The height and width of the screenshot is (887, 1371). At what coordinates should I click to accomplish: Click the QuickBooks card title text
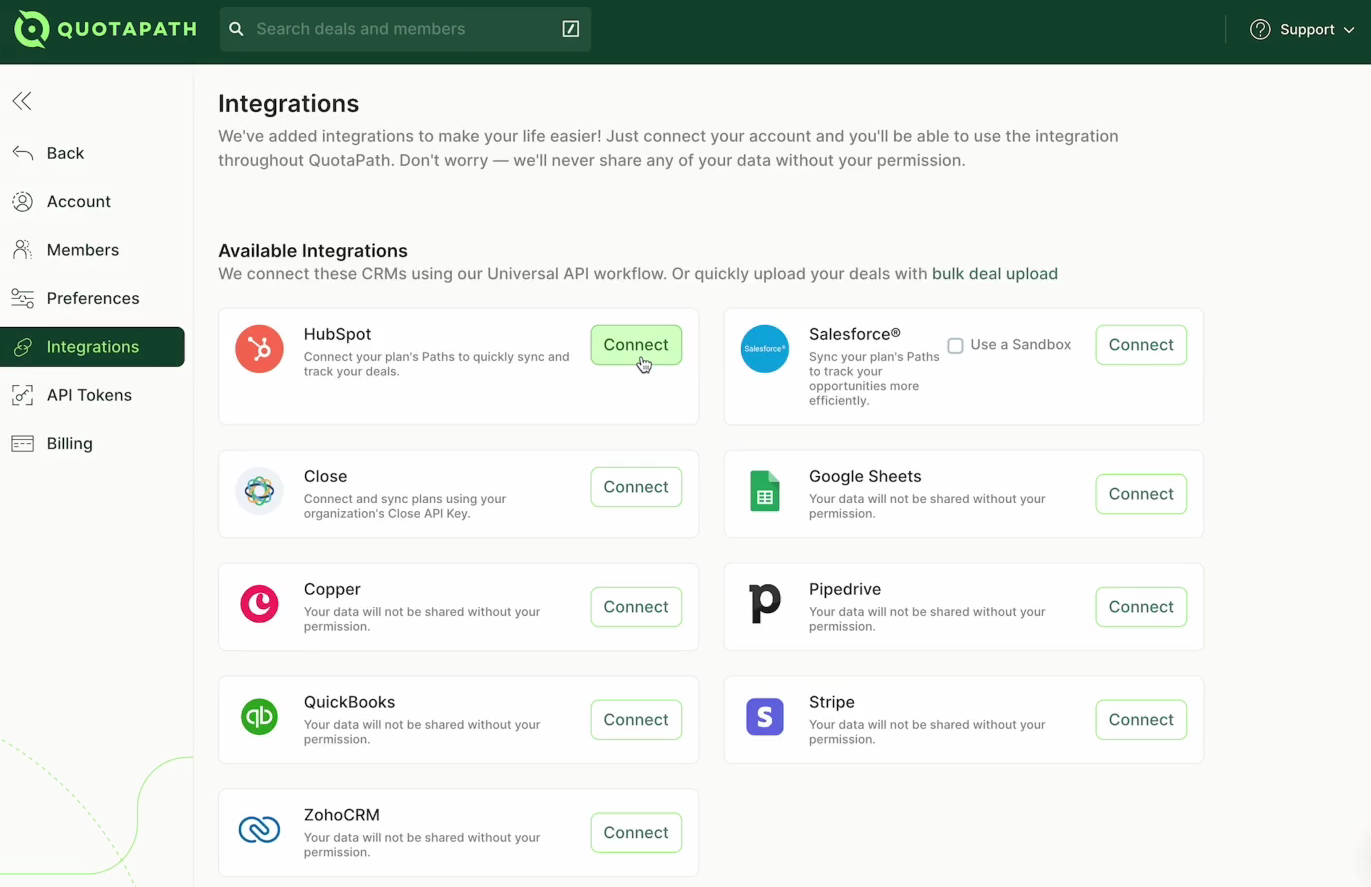tap(349, 703)
